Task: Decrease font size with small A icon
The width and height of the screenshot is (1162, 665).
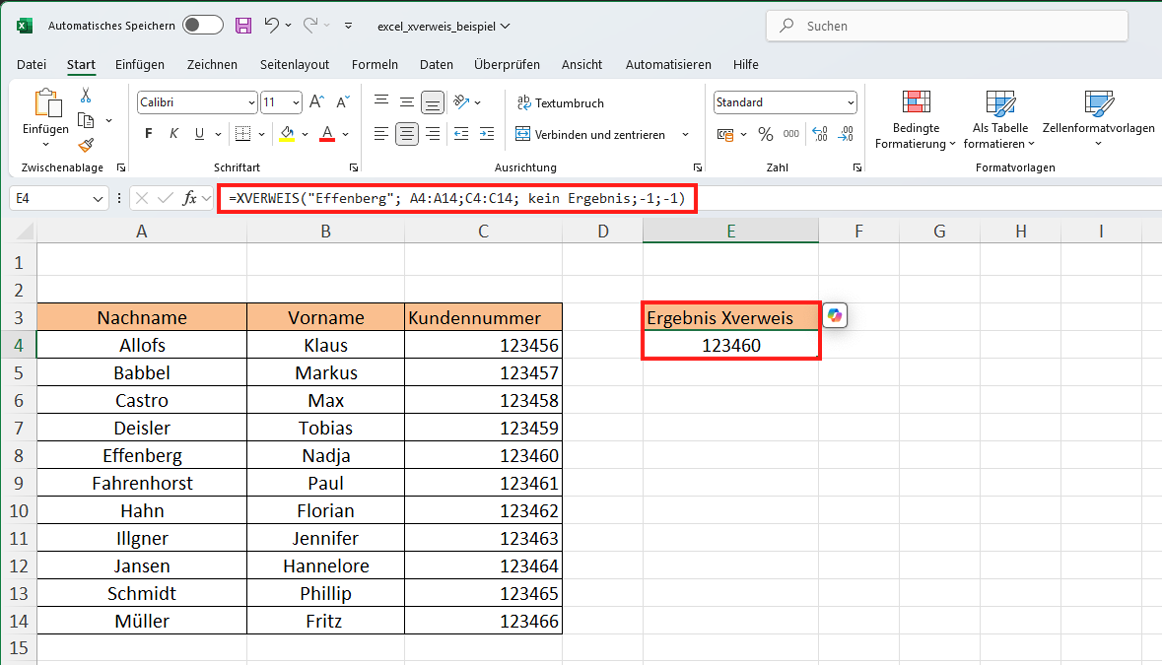Action: pos(343,102)
